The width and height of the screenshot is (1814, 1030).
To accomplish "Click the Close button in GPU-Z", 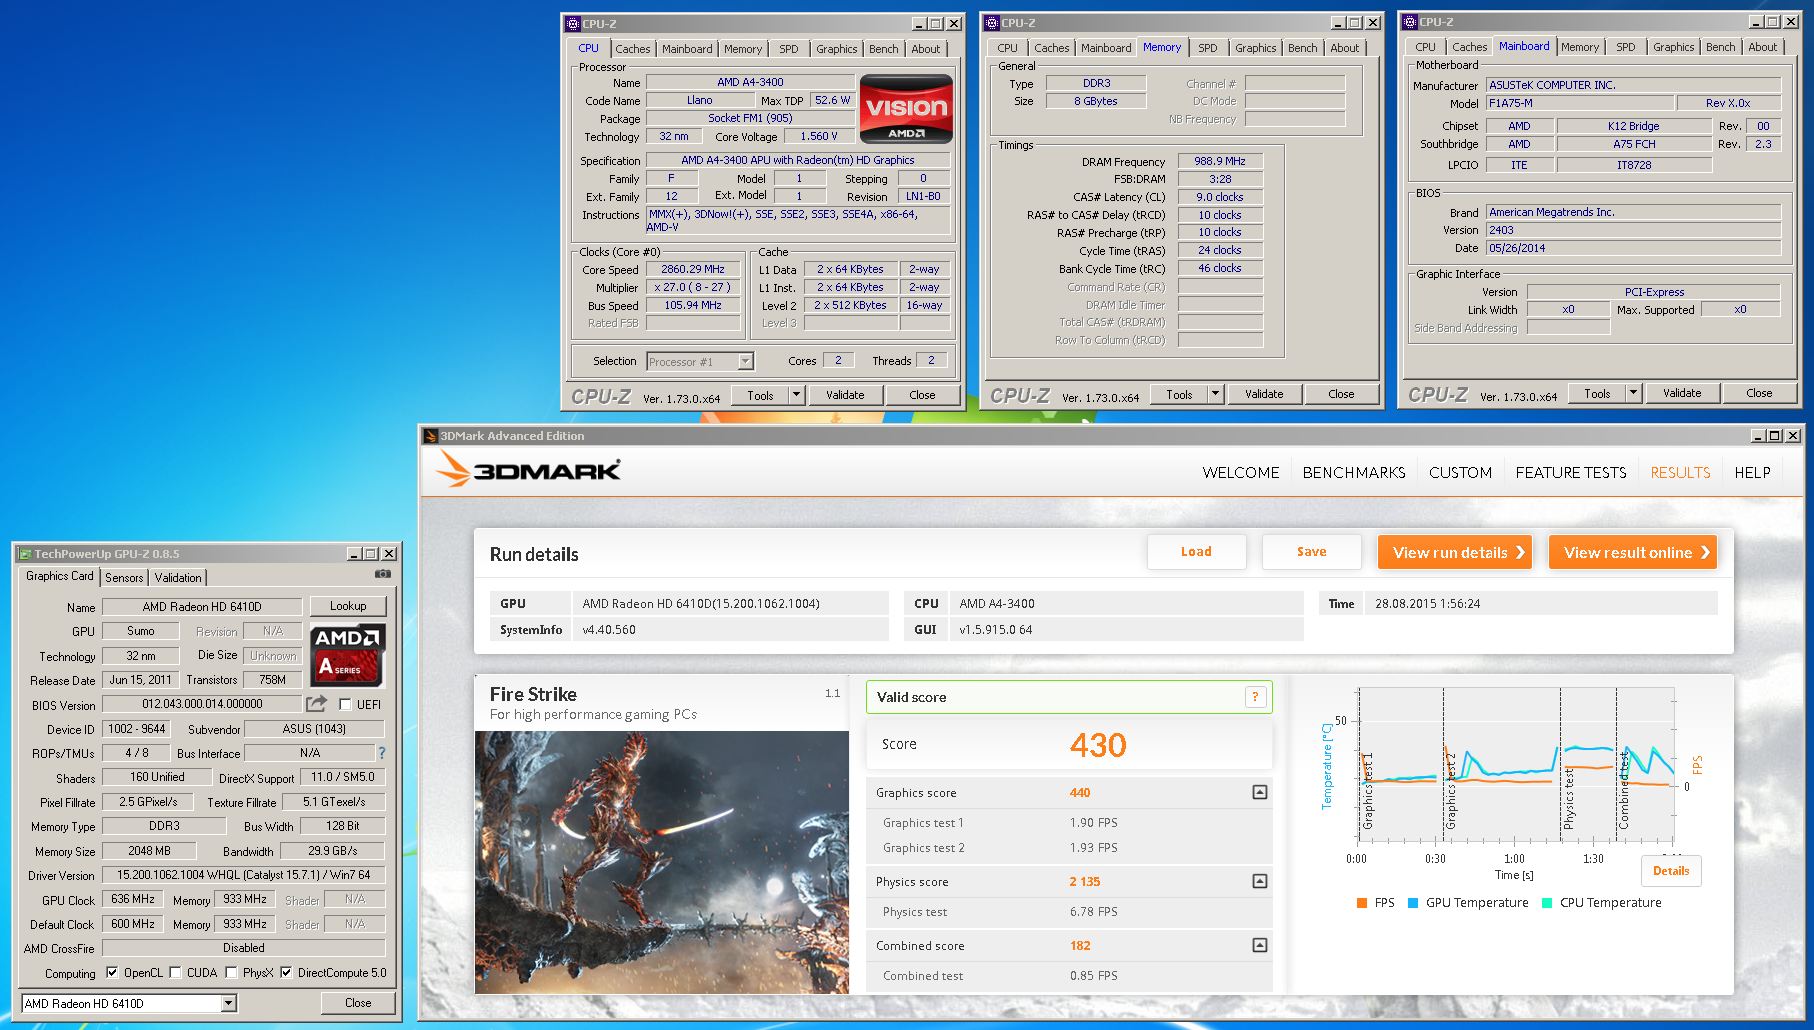I will click(x=358, y=1003).
